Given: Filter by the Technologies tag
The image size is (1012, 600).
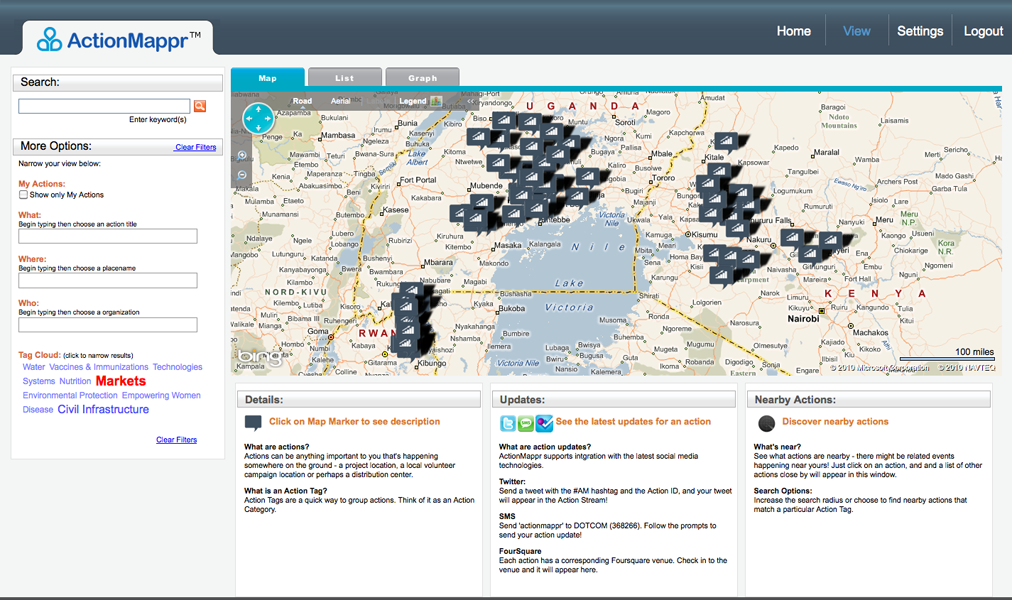Looking at the screenshot, I should 177,366.
